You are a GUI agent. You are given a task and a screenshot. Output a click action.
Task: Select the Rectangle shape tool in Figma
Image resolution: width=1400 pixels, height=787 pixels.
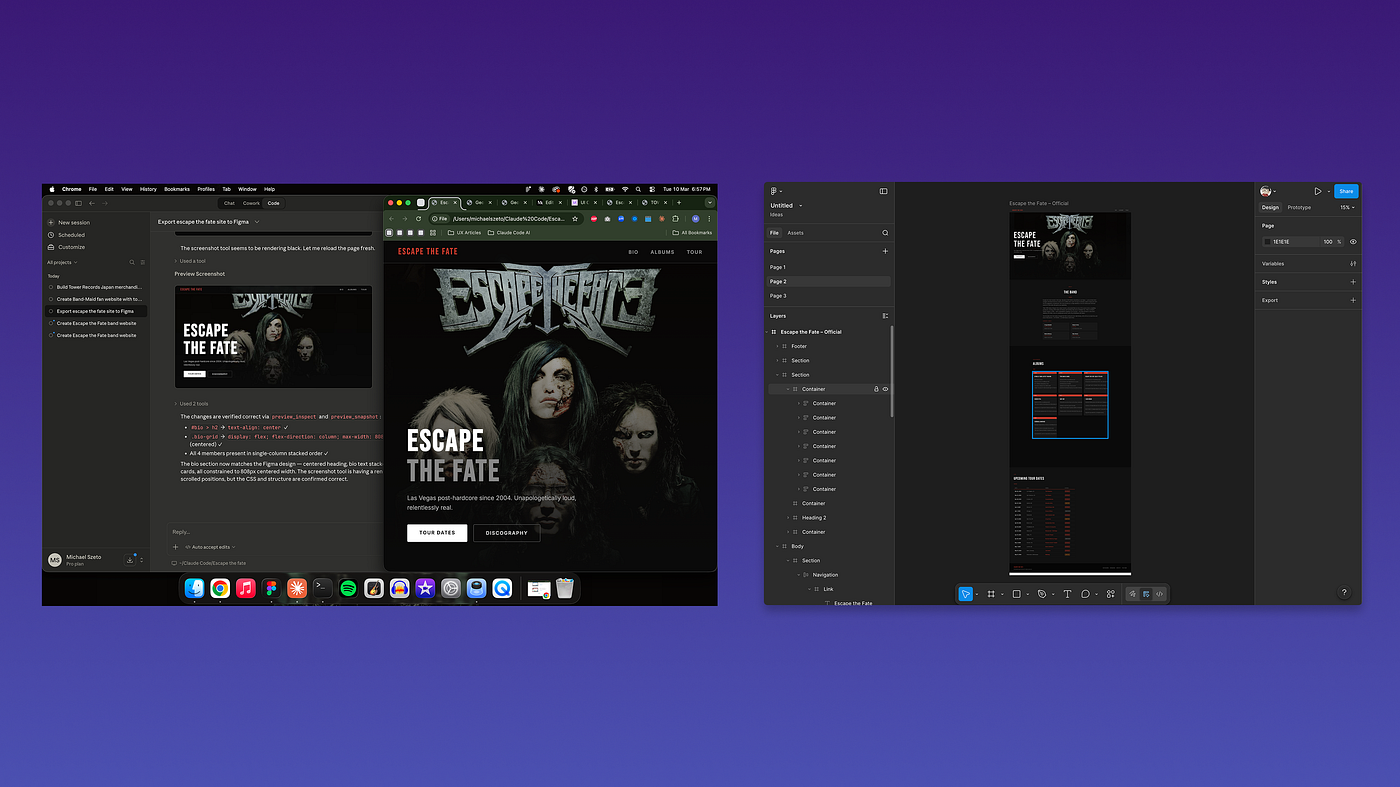[1016, 594]
